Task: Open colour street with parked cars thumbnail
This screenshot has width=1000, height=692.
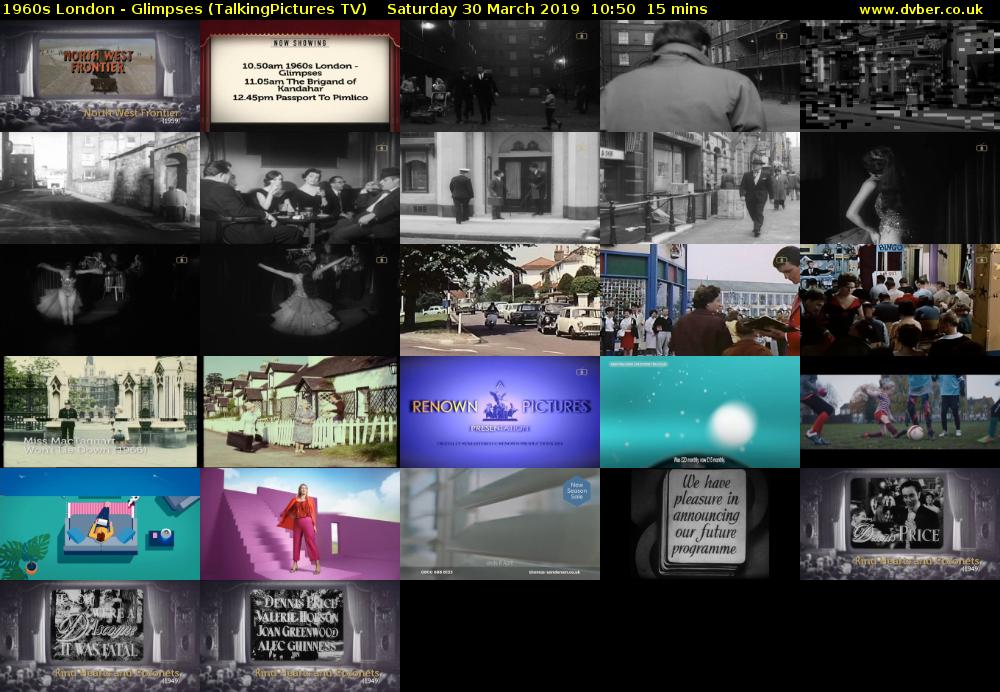Action: [x=500, y=300]
